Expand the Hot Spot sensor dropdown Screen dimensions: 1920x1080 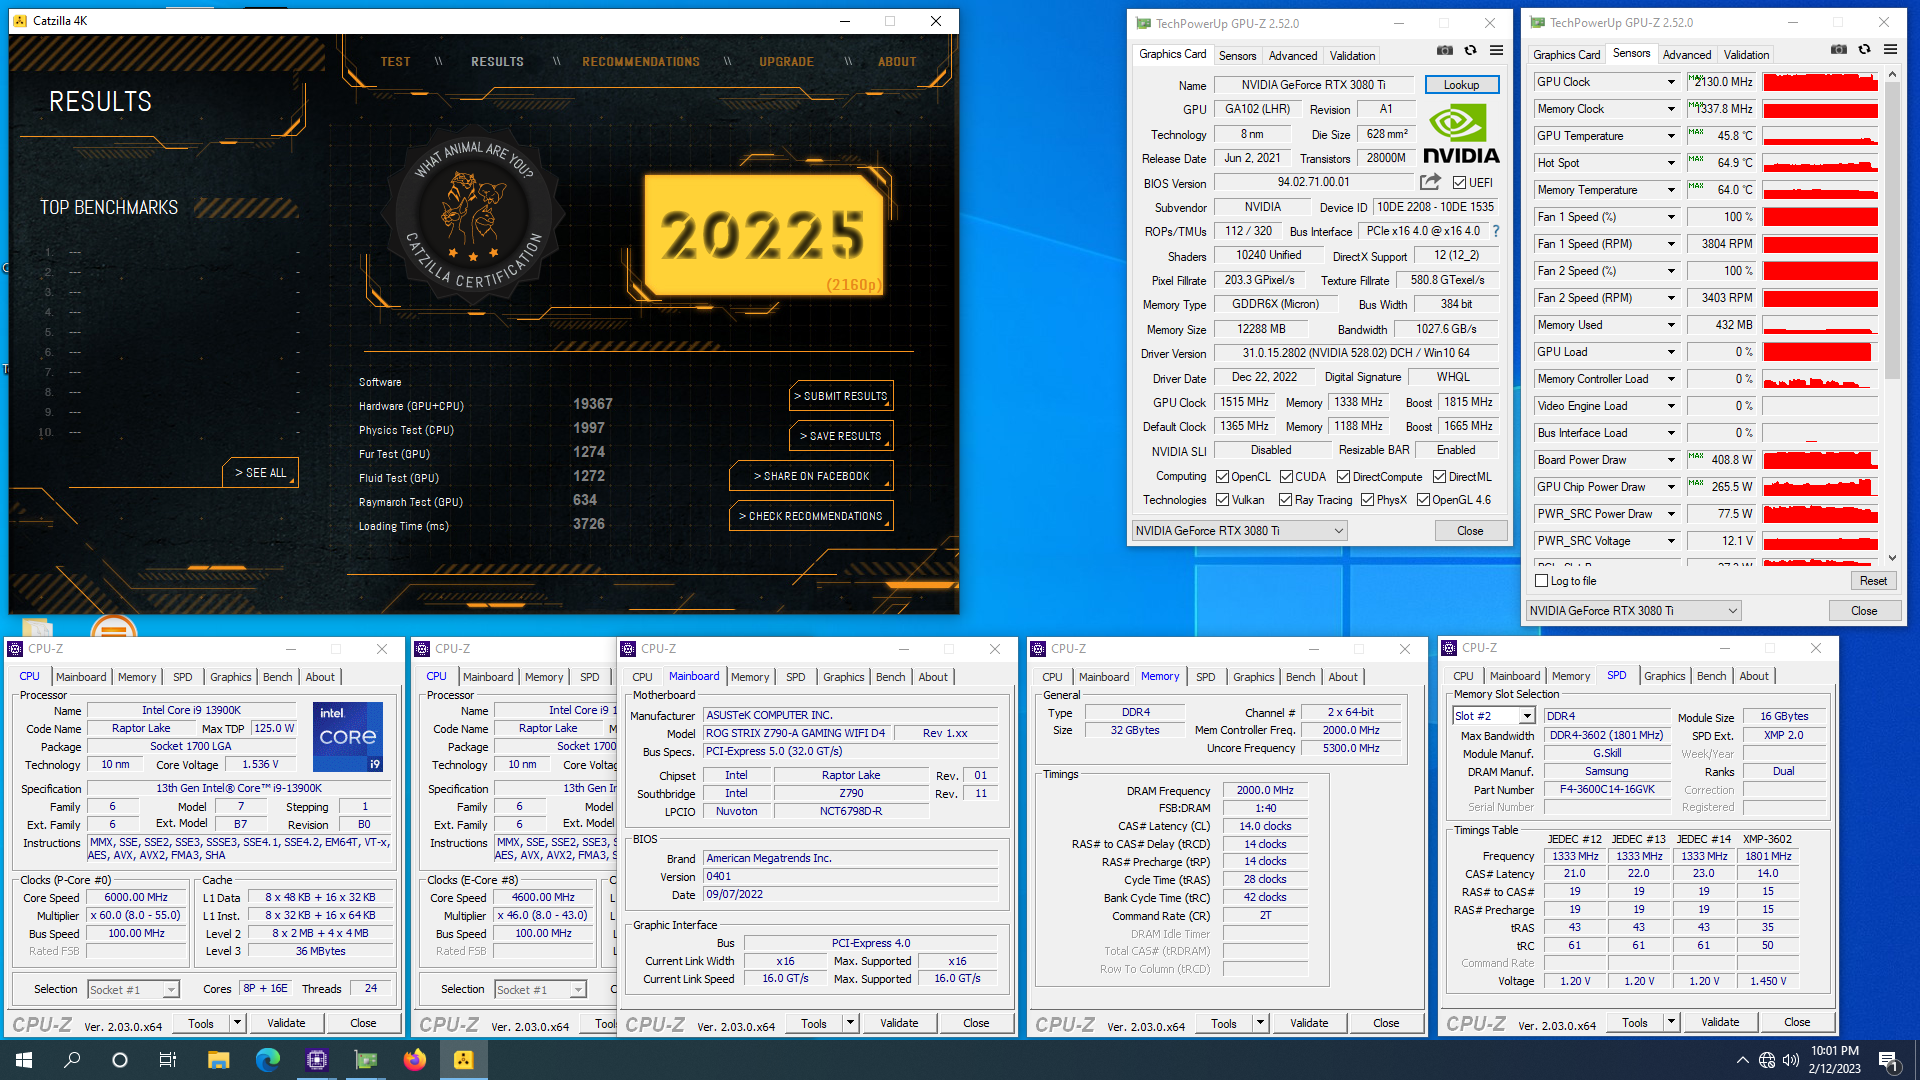point(1670,163)
